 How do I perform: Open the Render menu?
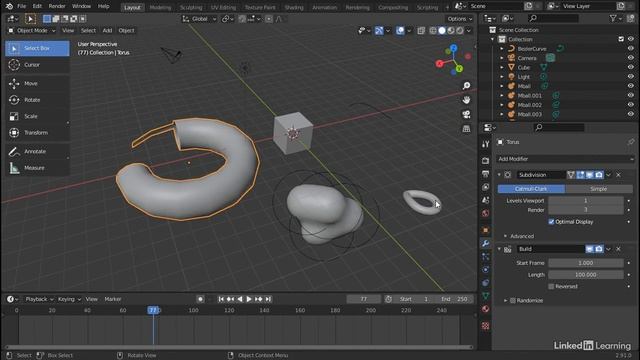pos(57,6)
